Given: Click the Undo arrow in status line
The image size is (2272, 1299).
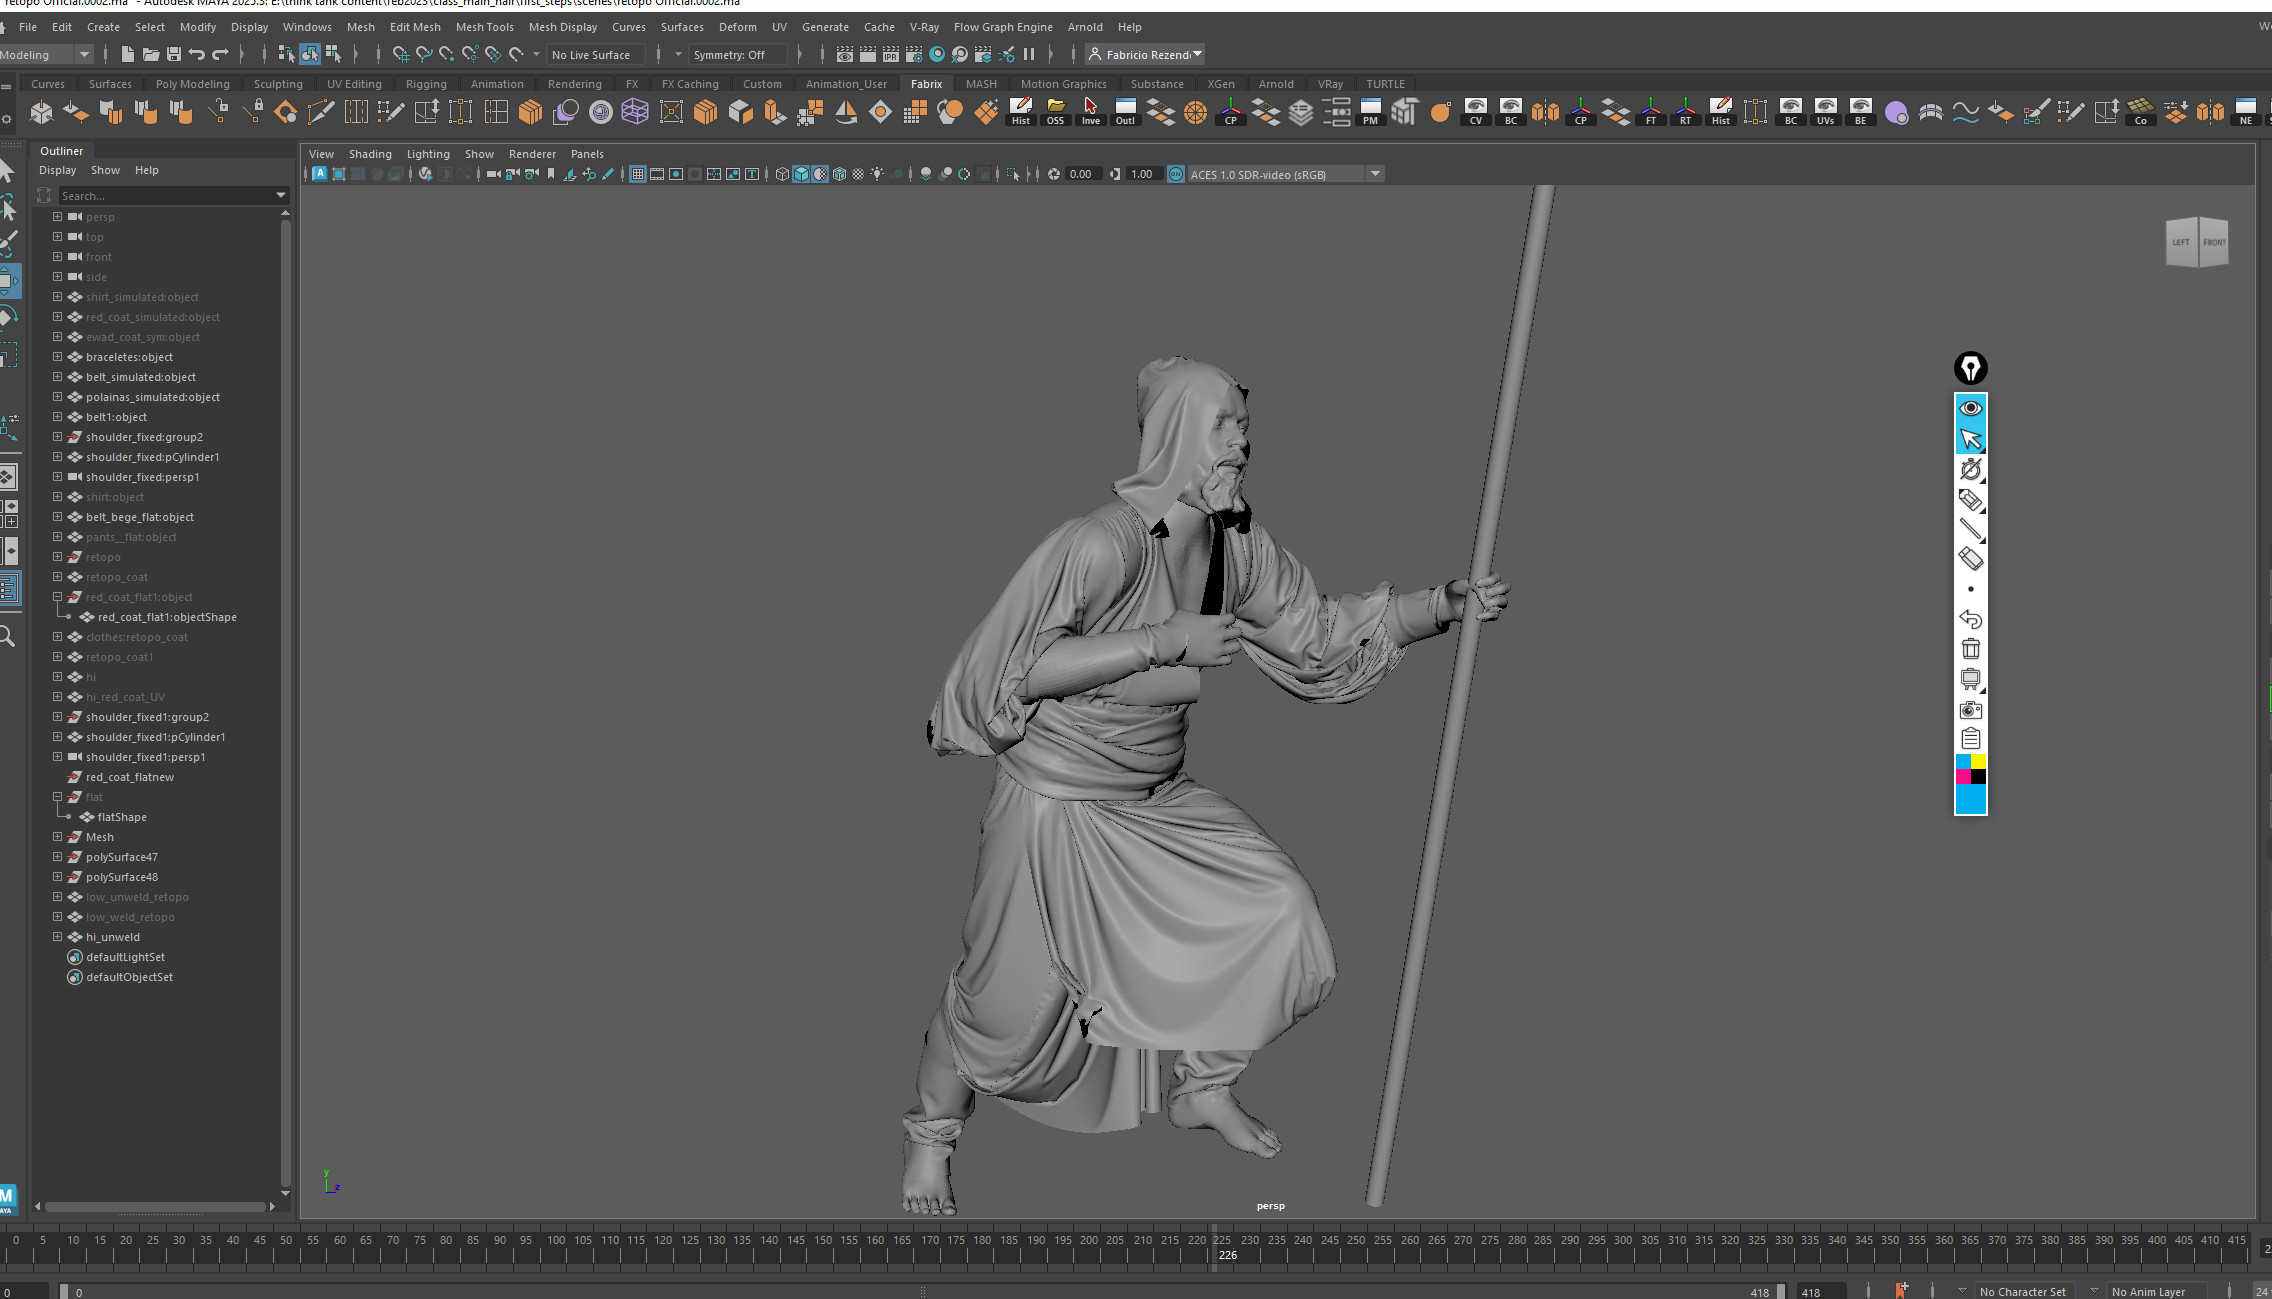Looking at the screenshot, I should pos(197,54).
